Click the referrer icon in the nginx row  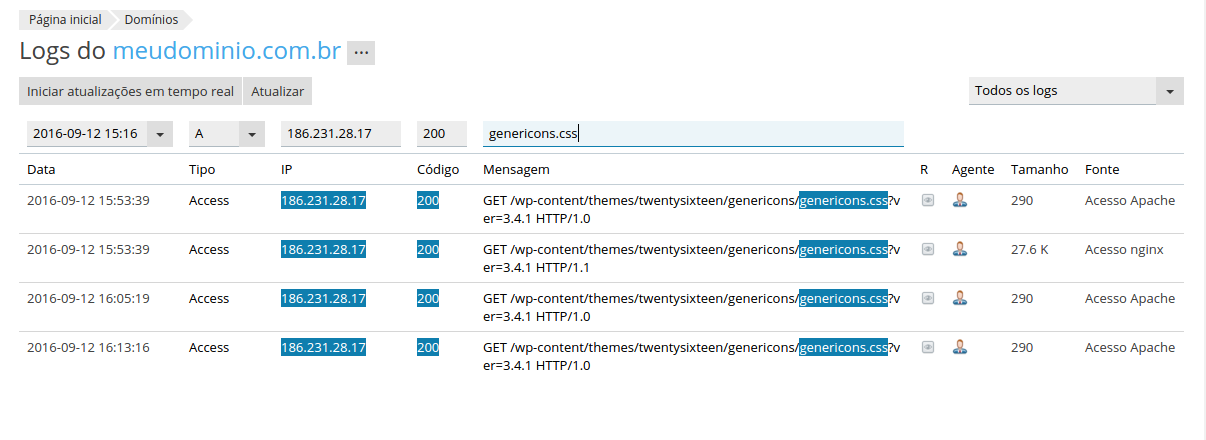coord(928,249)
